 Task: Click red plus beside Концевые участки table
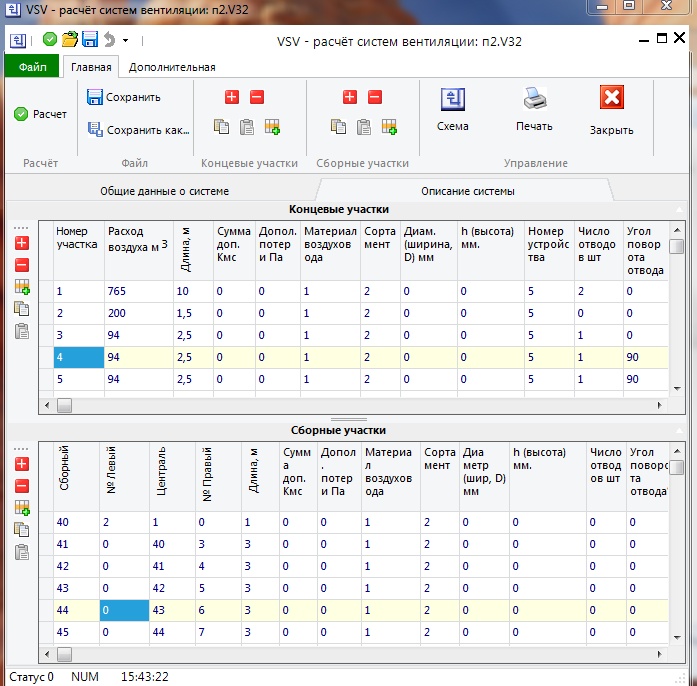(22, 243)
